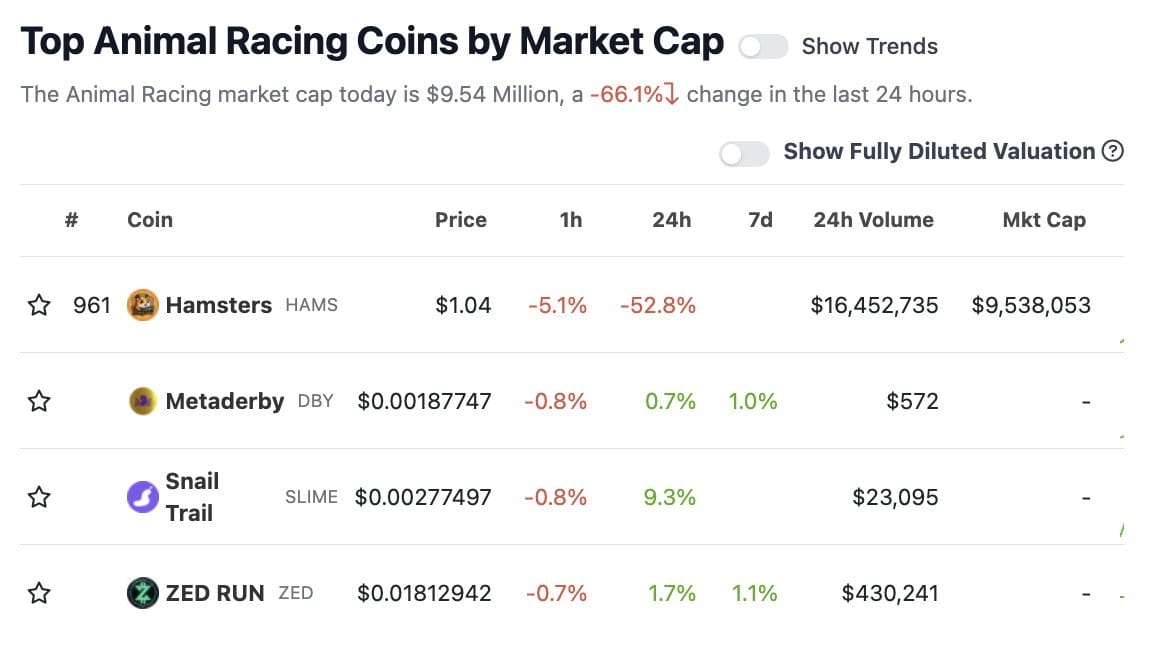The height and width of the screenshot is (668, 1154).
Task: Favorite Snail Trail using its star icon
Action: click(x=39, y=497)
